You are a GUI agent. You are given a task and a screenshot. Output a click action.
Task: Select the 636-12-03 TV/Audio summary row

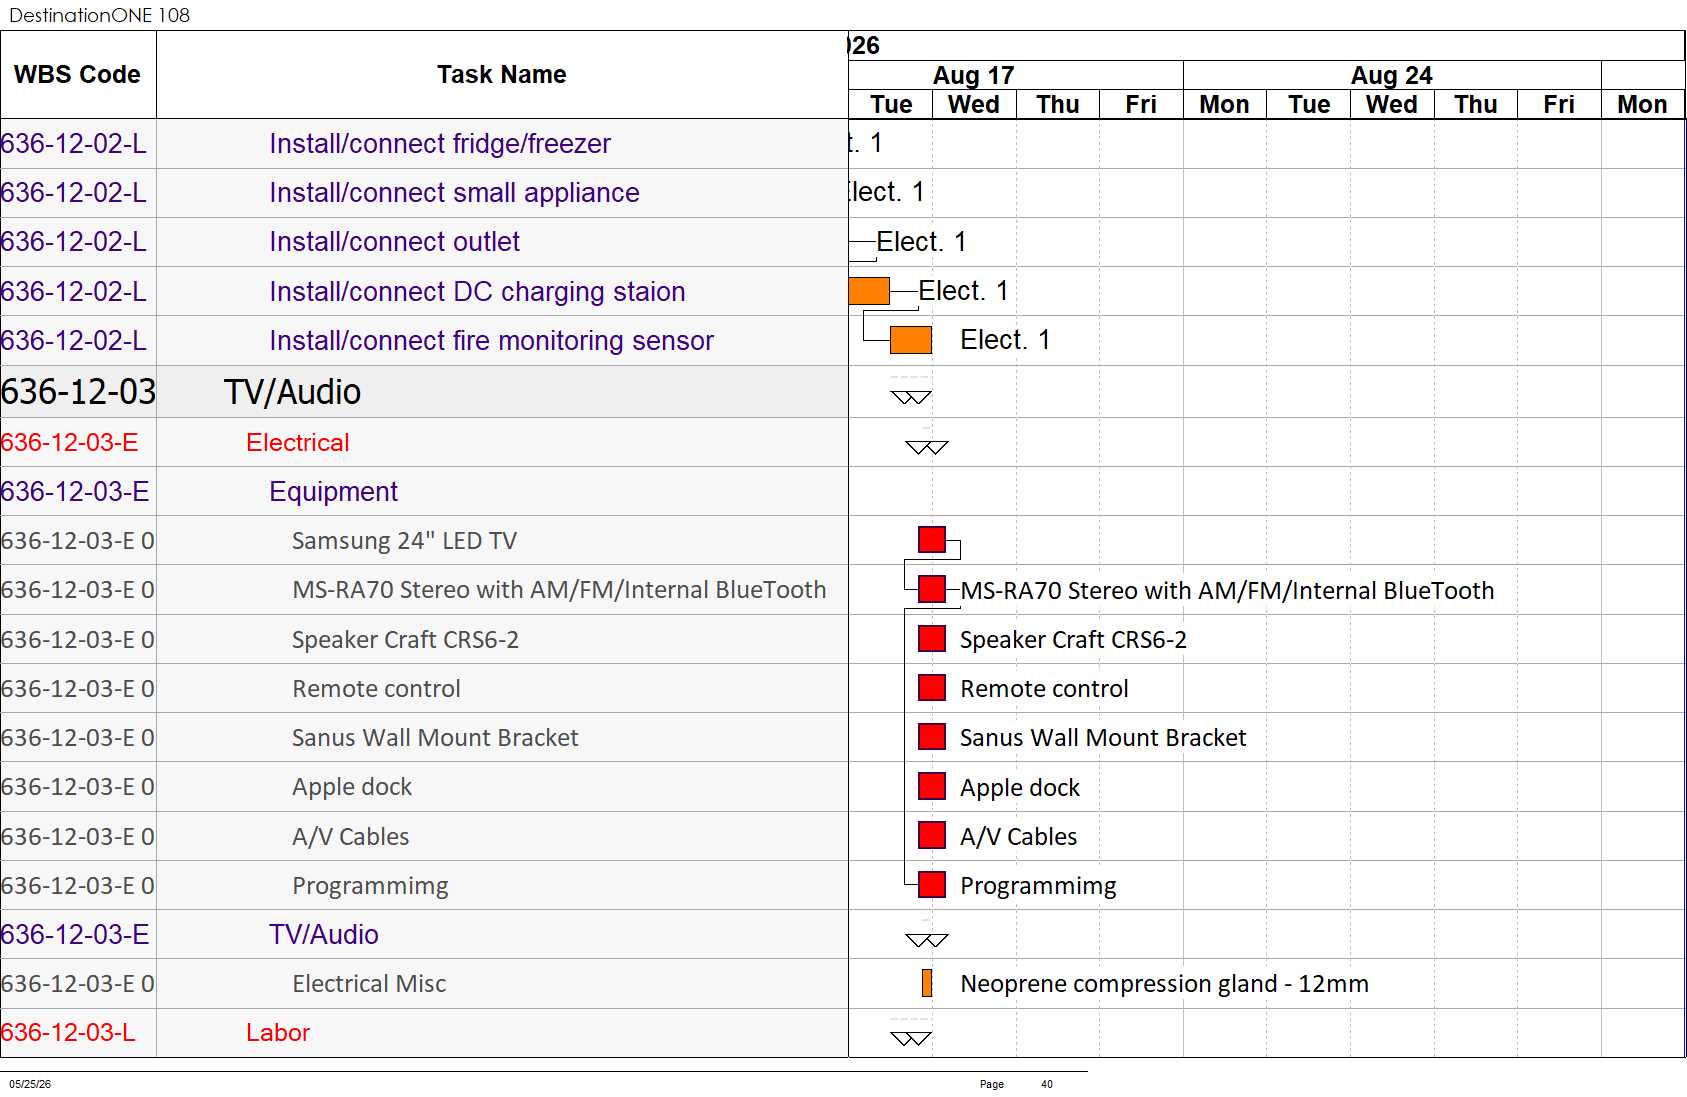(x=424, y=392)
